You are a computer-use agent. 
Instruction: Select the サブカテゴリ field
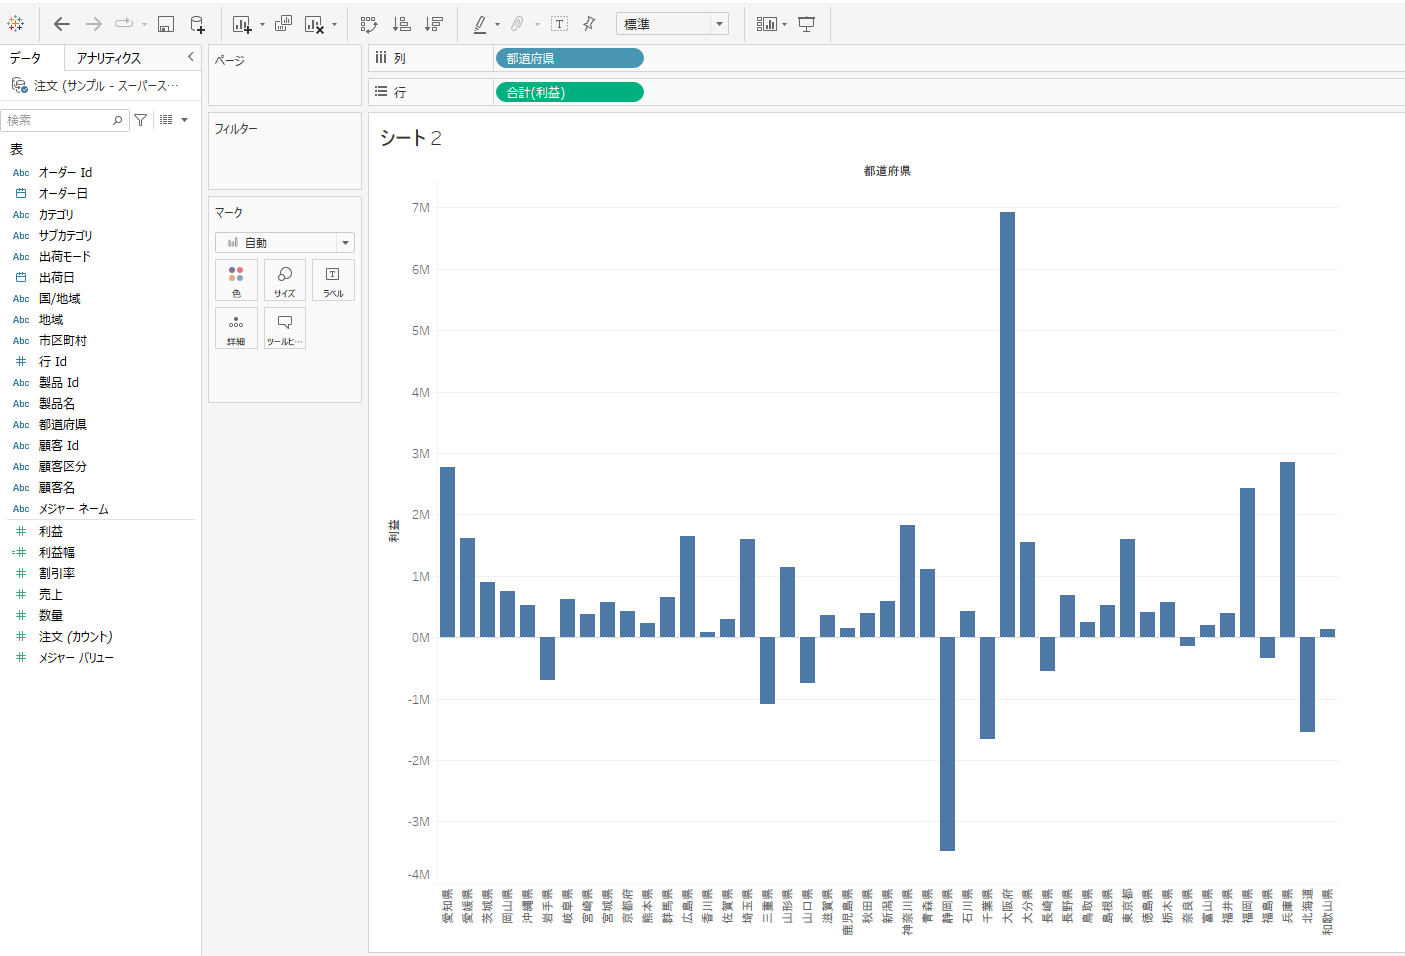65,236
